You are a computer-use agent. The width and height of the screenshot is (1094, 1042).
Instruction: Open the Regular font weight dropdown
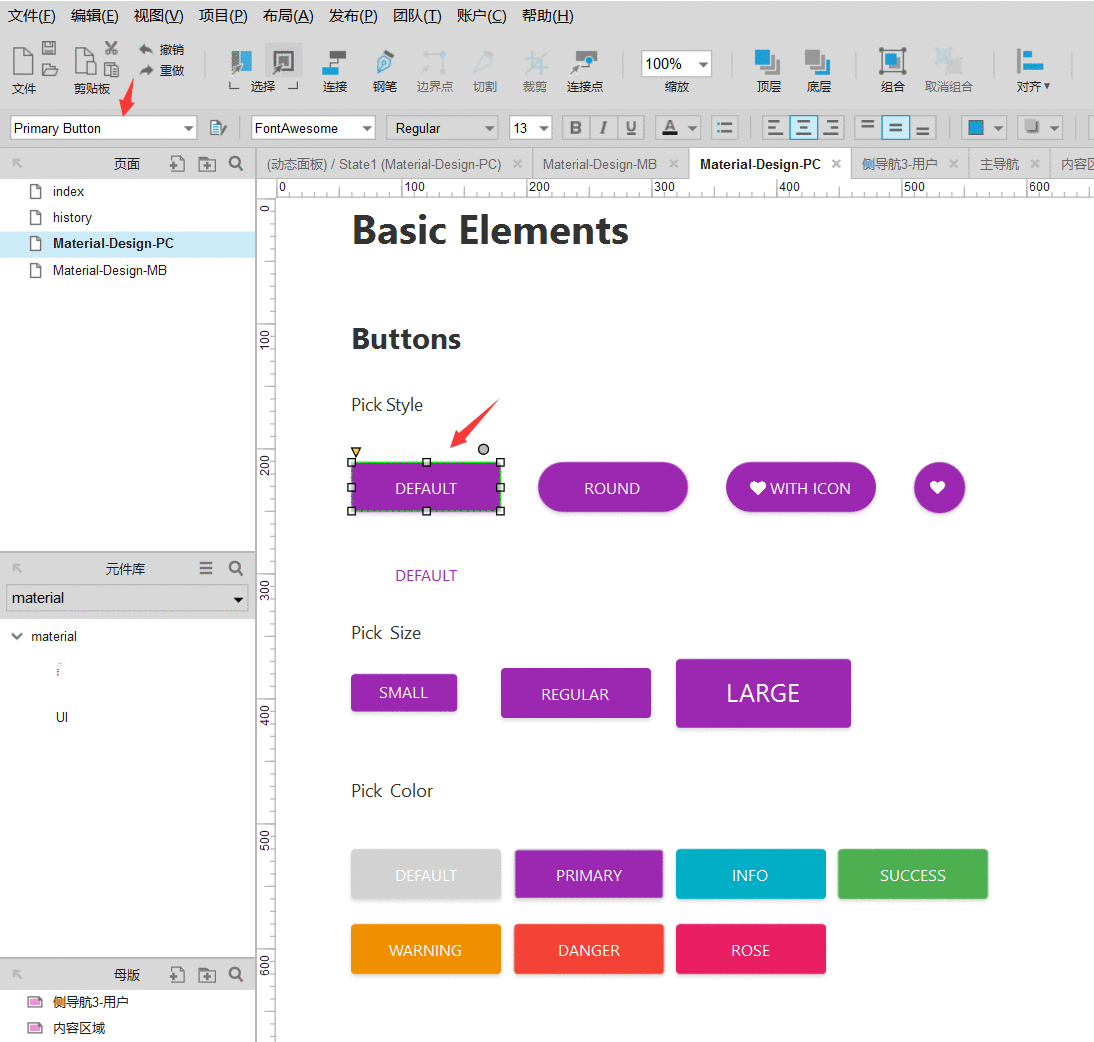point(490,128)
